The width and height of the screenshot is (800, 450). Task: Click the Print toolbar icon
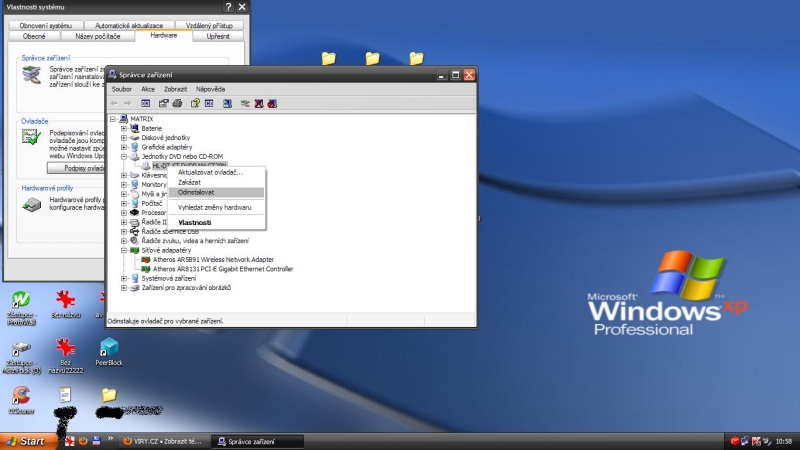point(177,104)
